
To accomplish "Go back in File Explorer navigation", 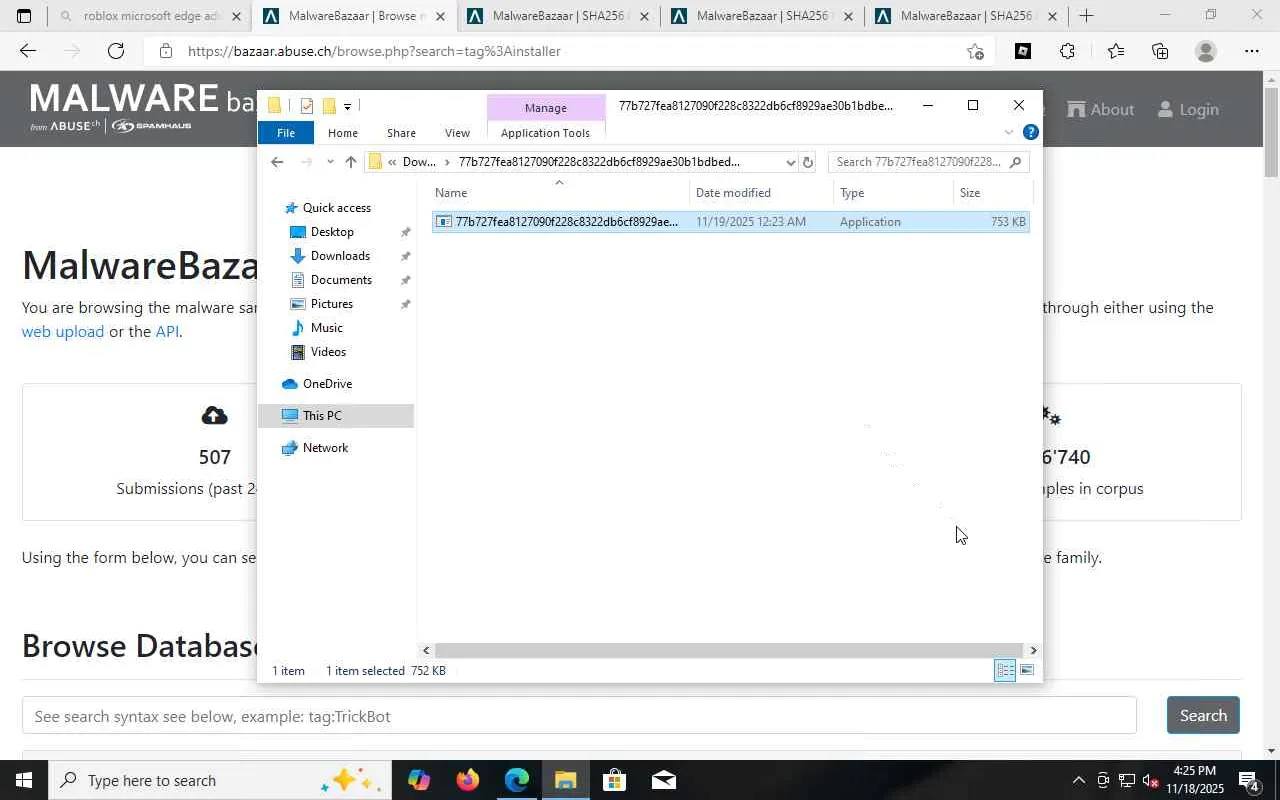I will [x=277, y=162].
